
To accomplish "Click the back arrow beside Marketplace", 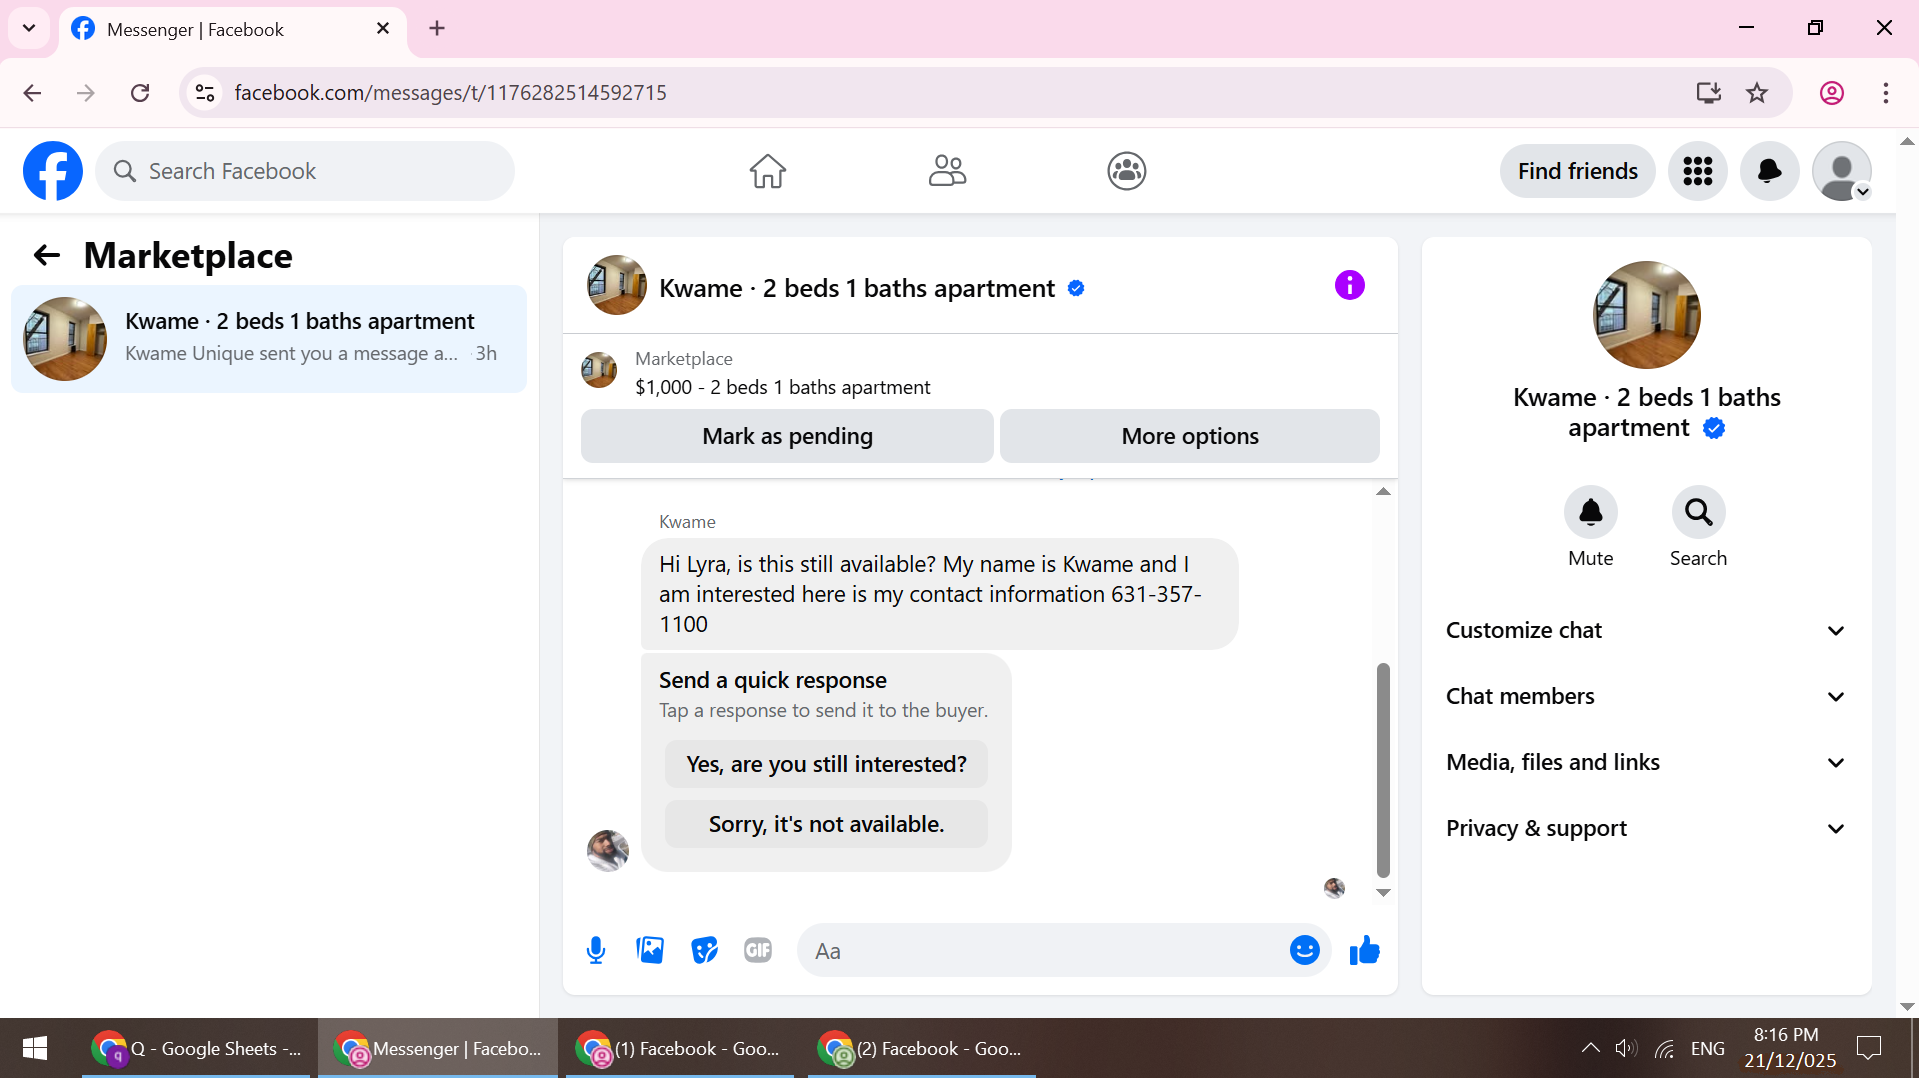I will [x=47, y=256].
